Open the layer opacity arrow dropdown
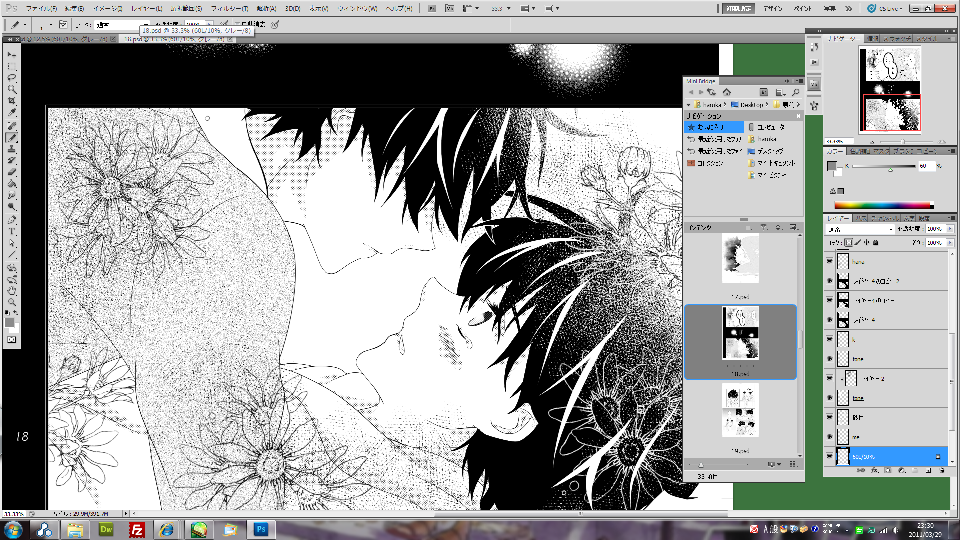Viewport: 960px width, 540px height. [x=950, y=229]
